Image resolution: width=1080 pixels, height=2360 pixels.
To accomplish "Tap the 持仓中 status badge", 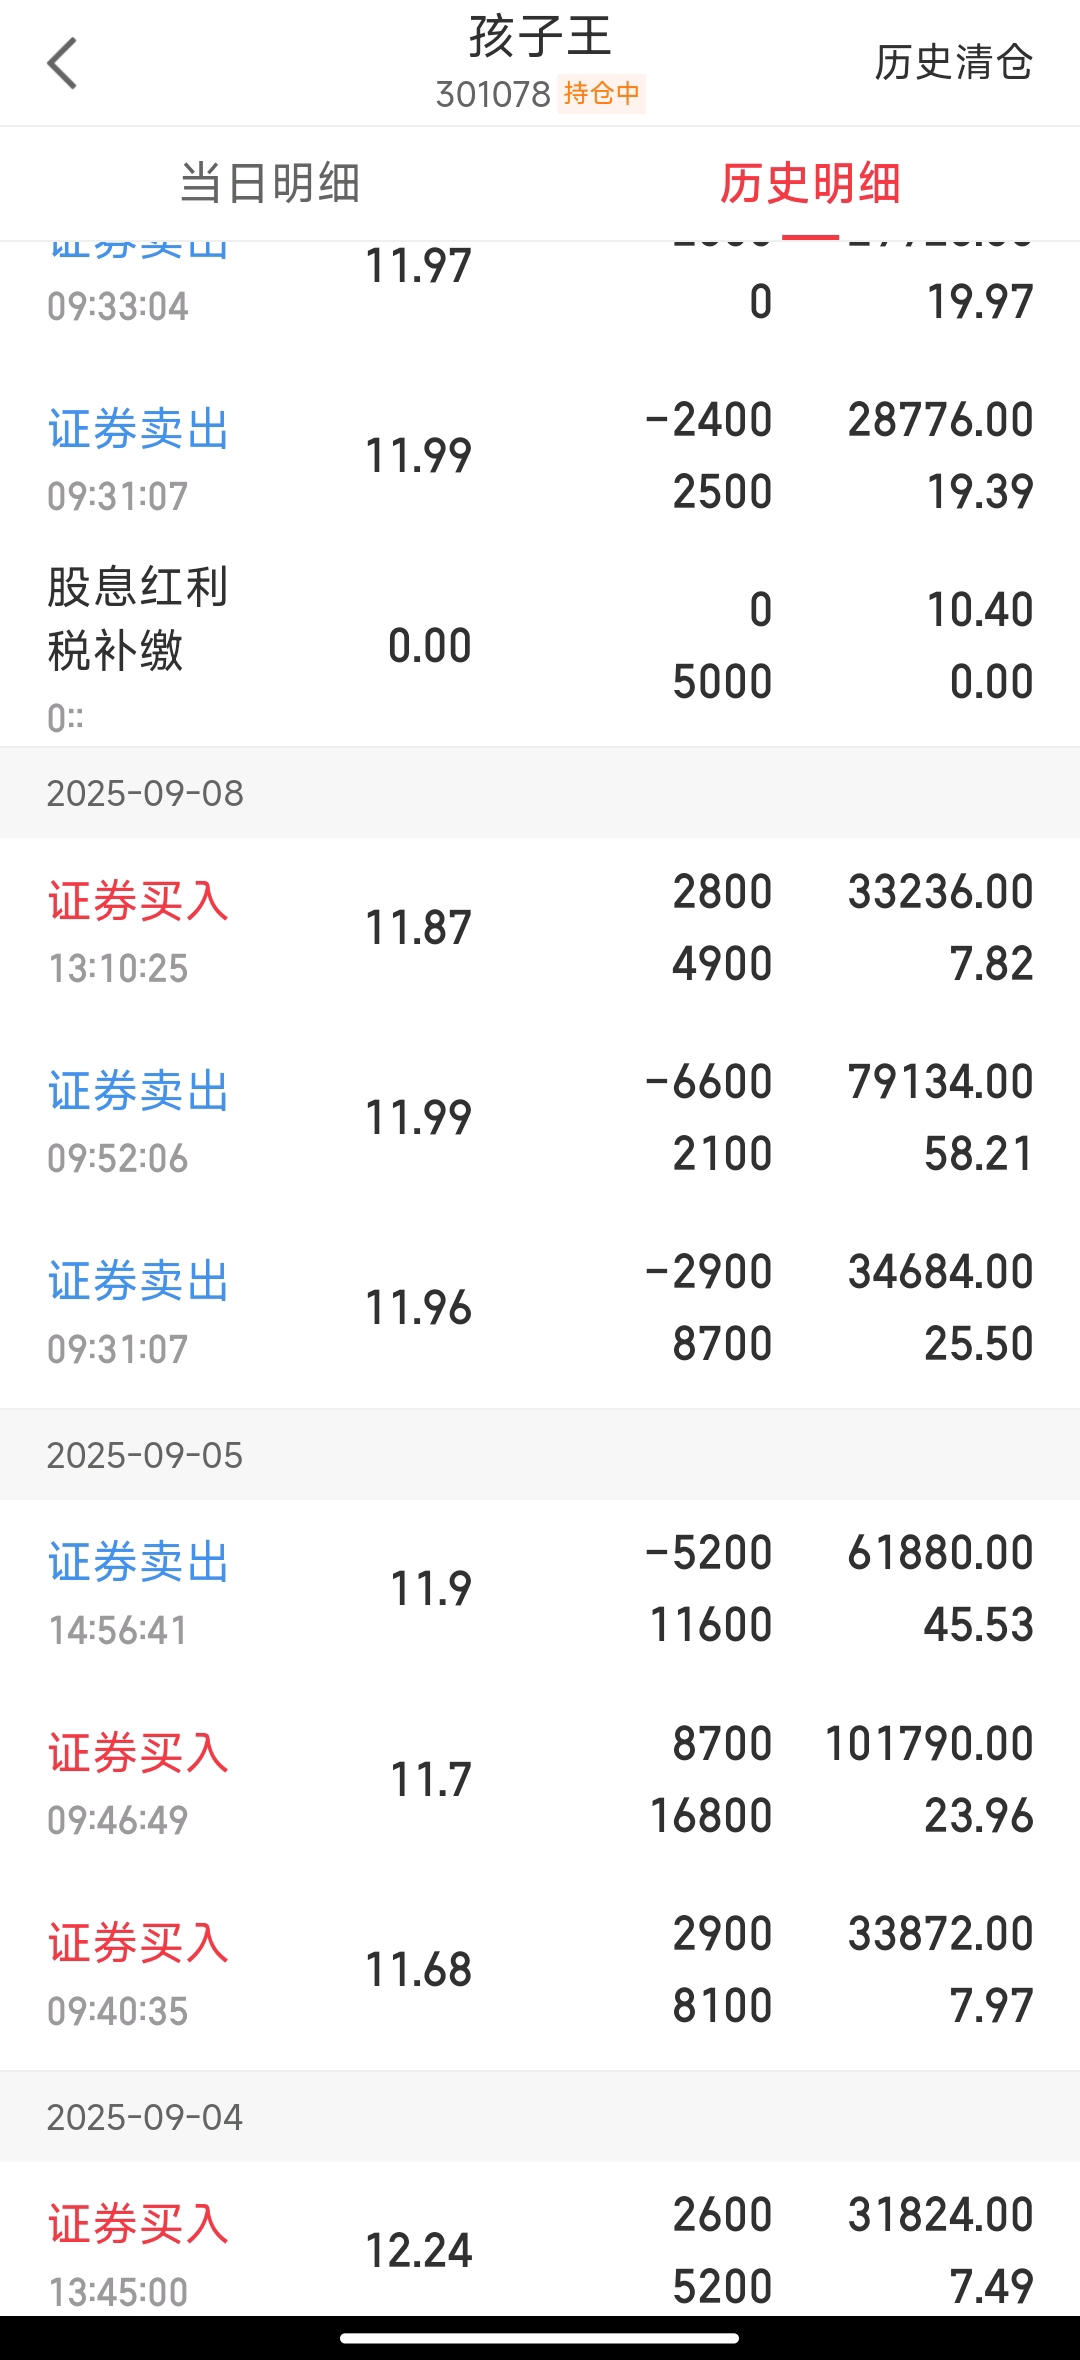I will point(601,94).
